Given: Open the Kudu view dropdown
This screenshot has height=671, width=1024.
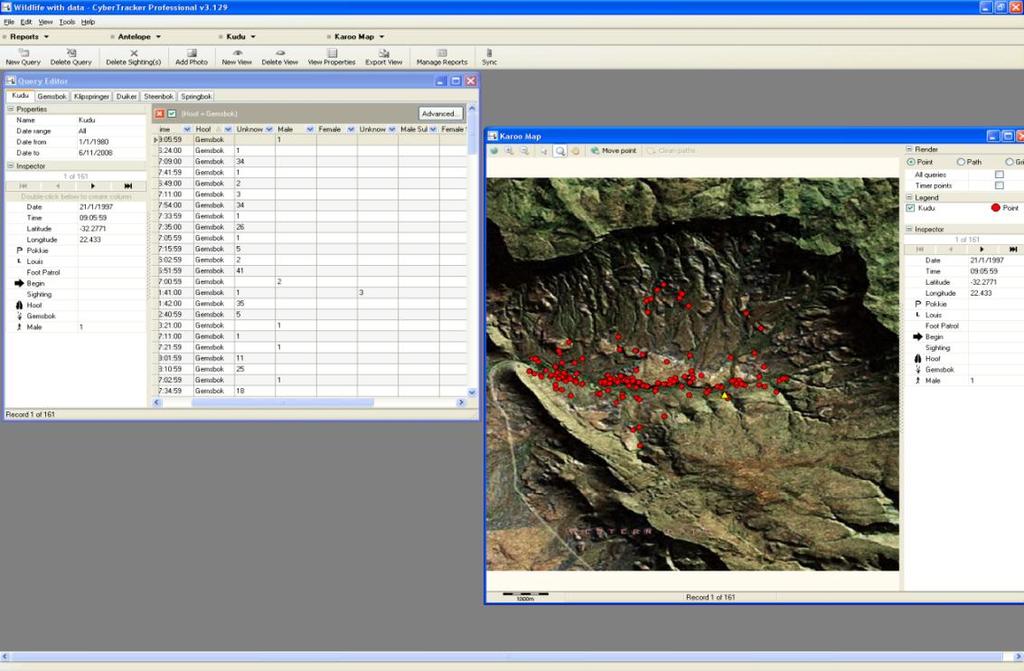Looking at the screenshot, I should pos(240,37).
